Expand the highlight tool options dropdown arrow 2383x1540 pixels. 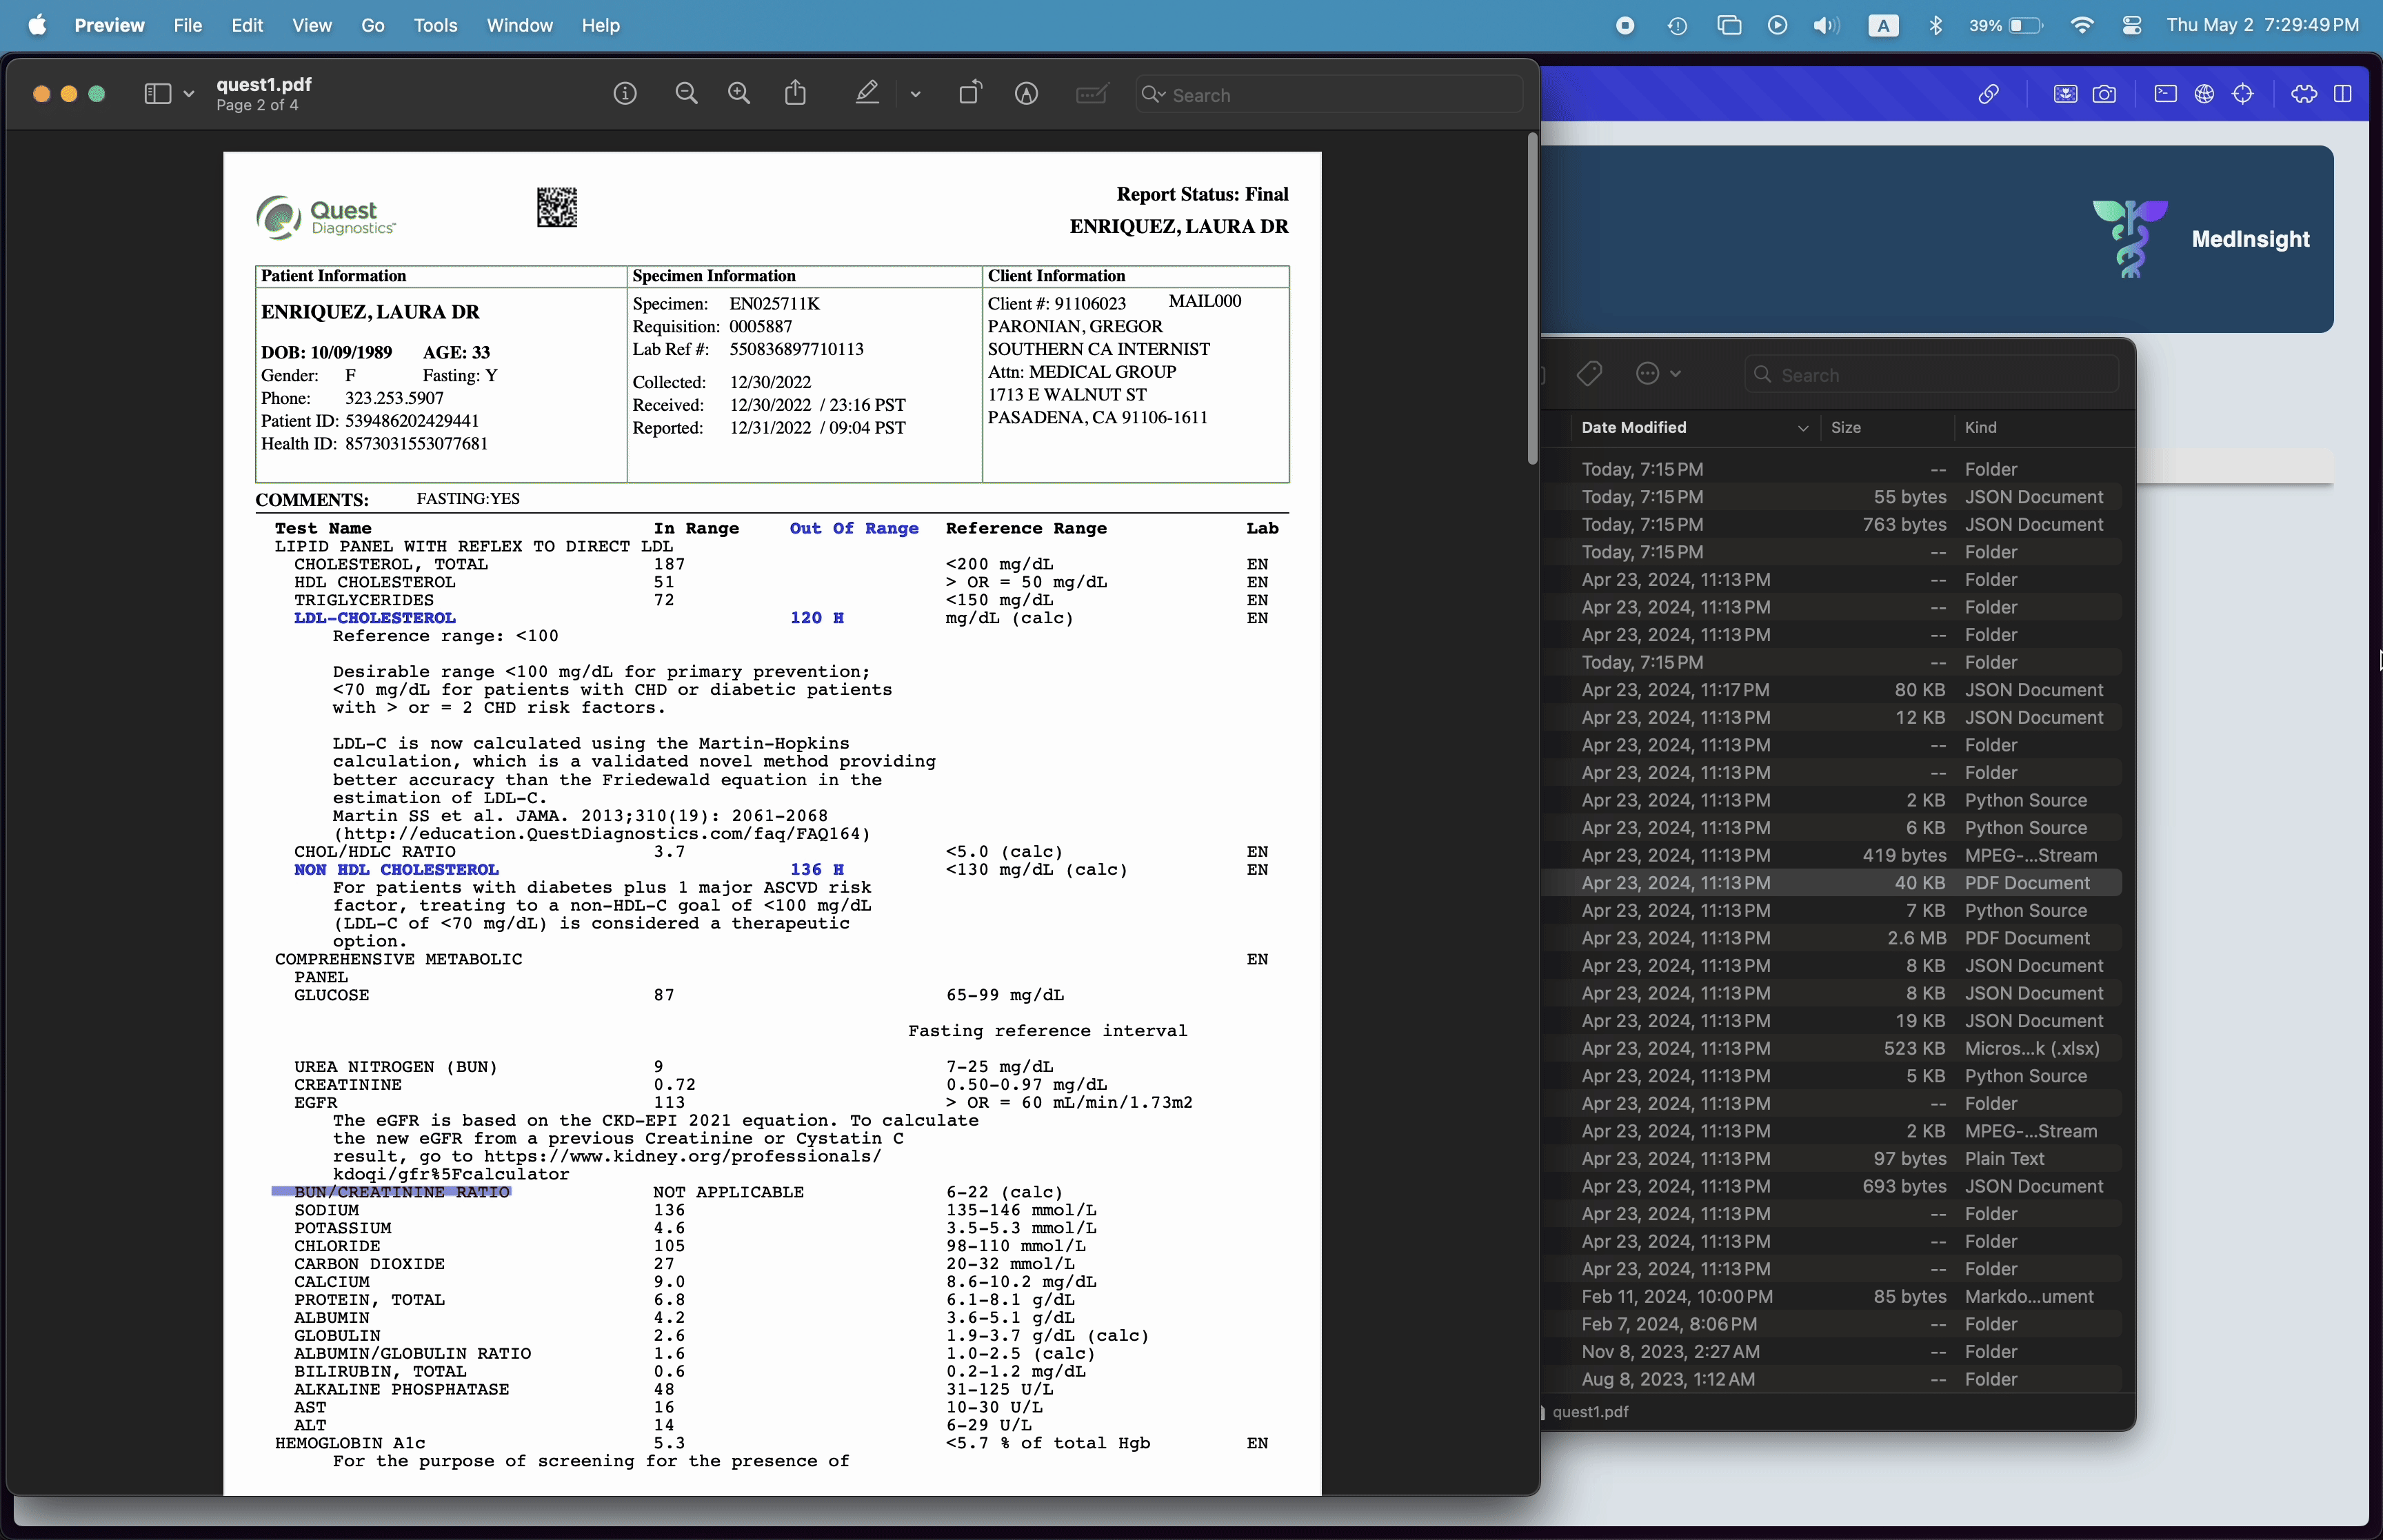915,94
